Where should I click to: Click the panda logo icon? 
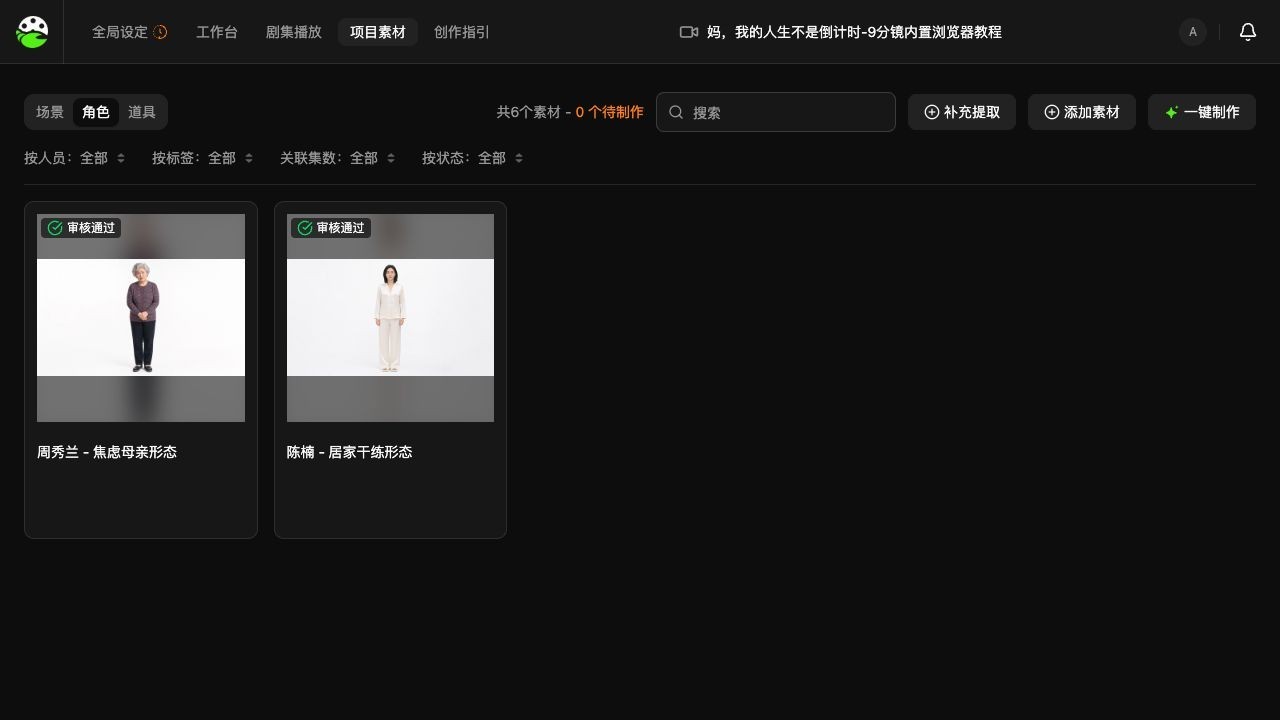tap(32, 32)
